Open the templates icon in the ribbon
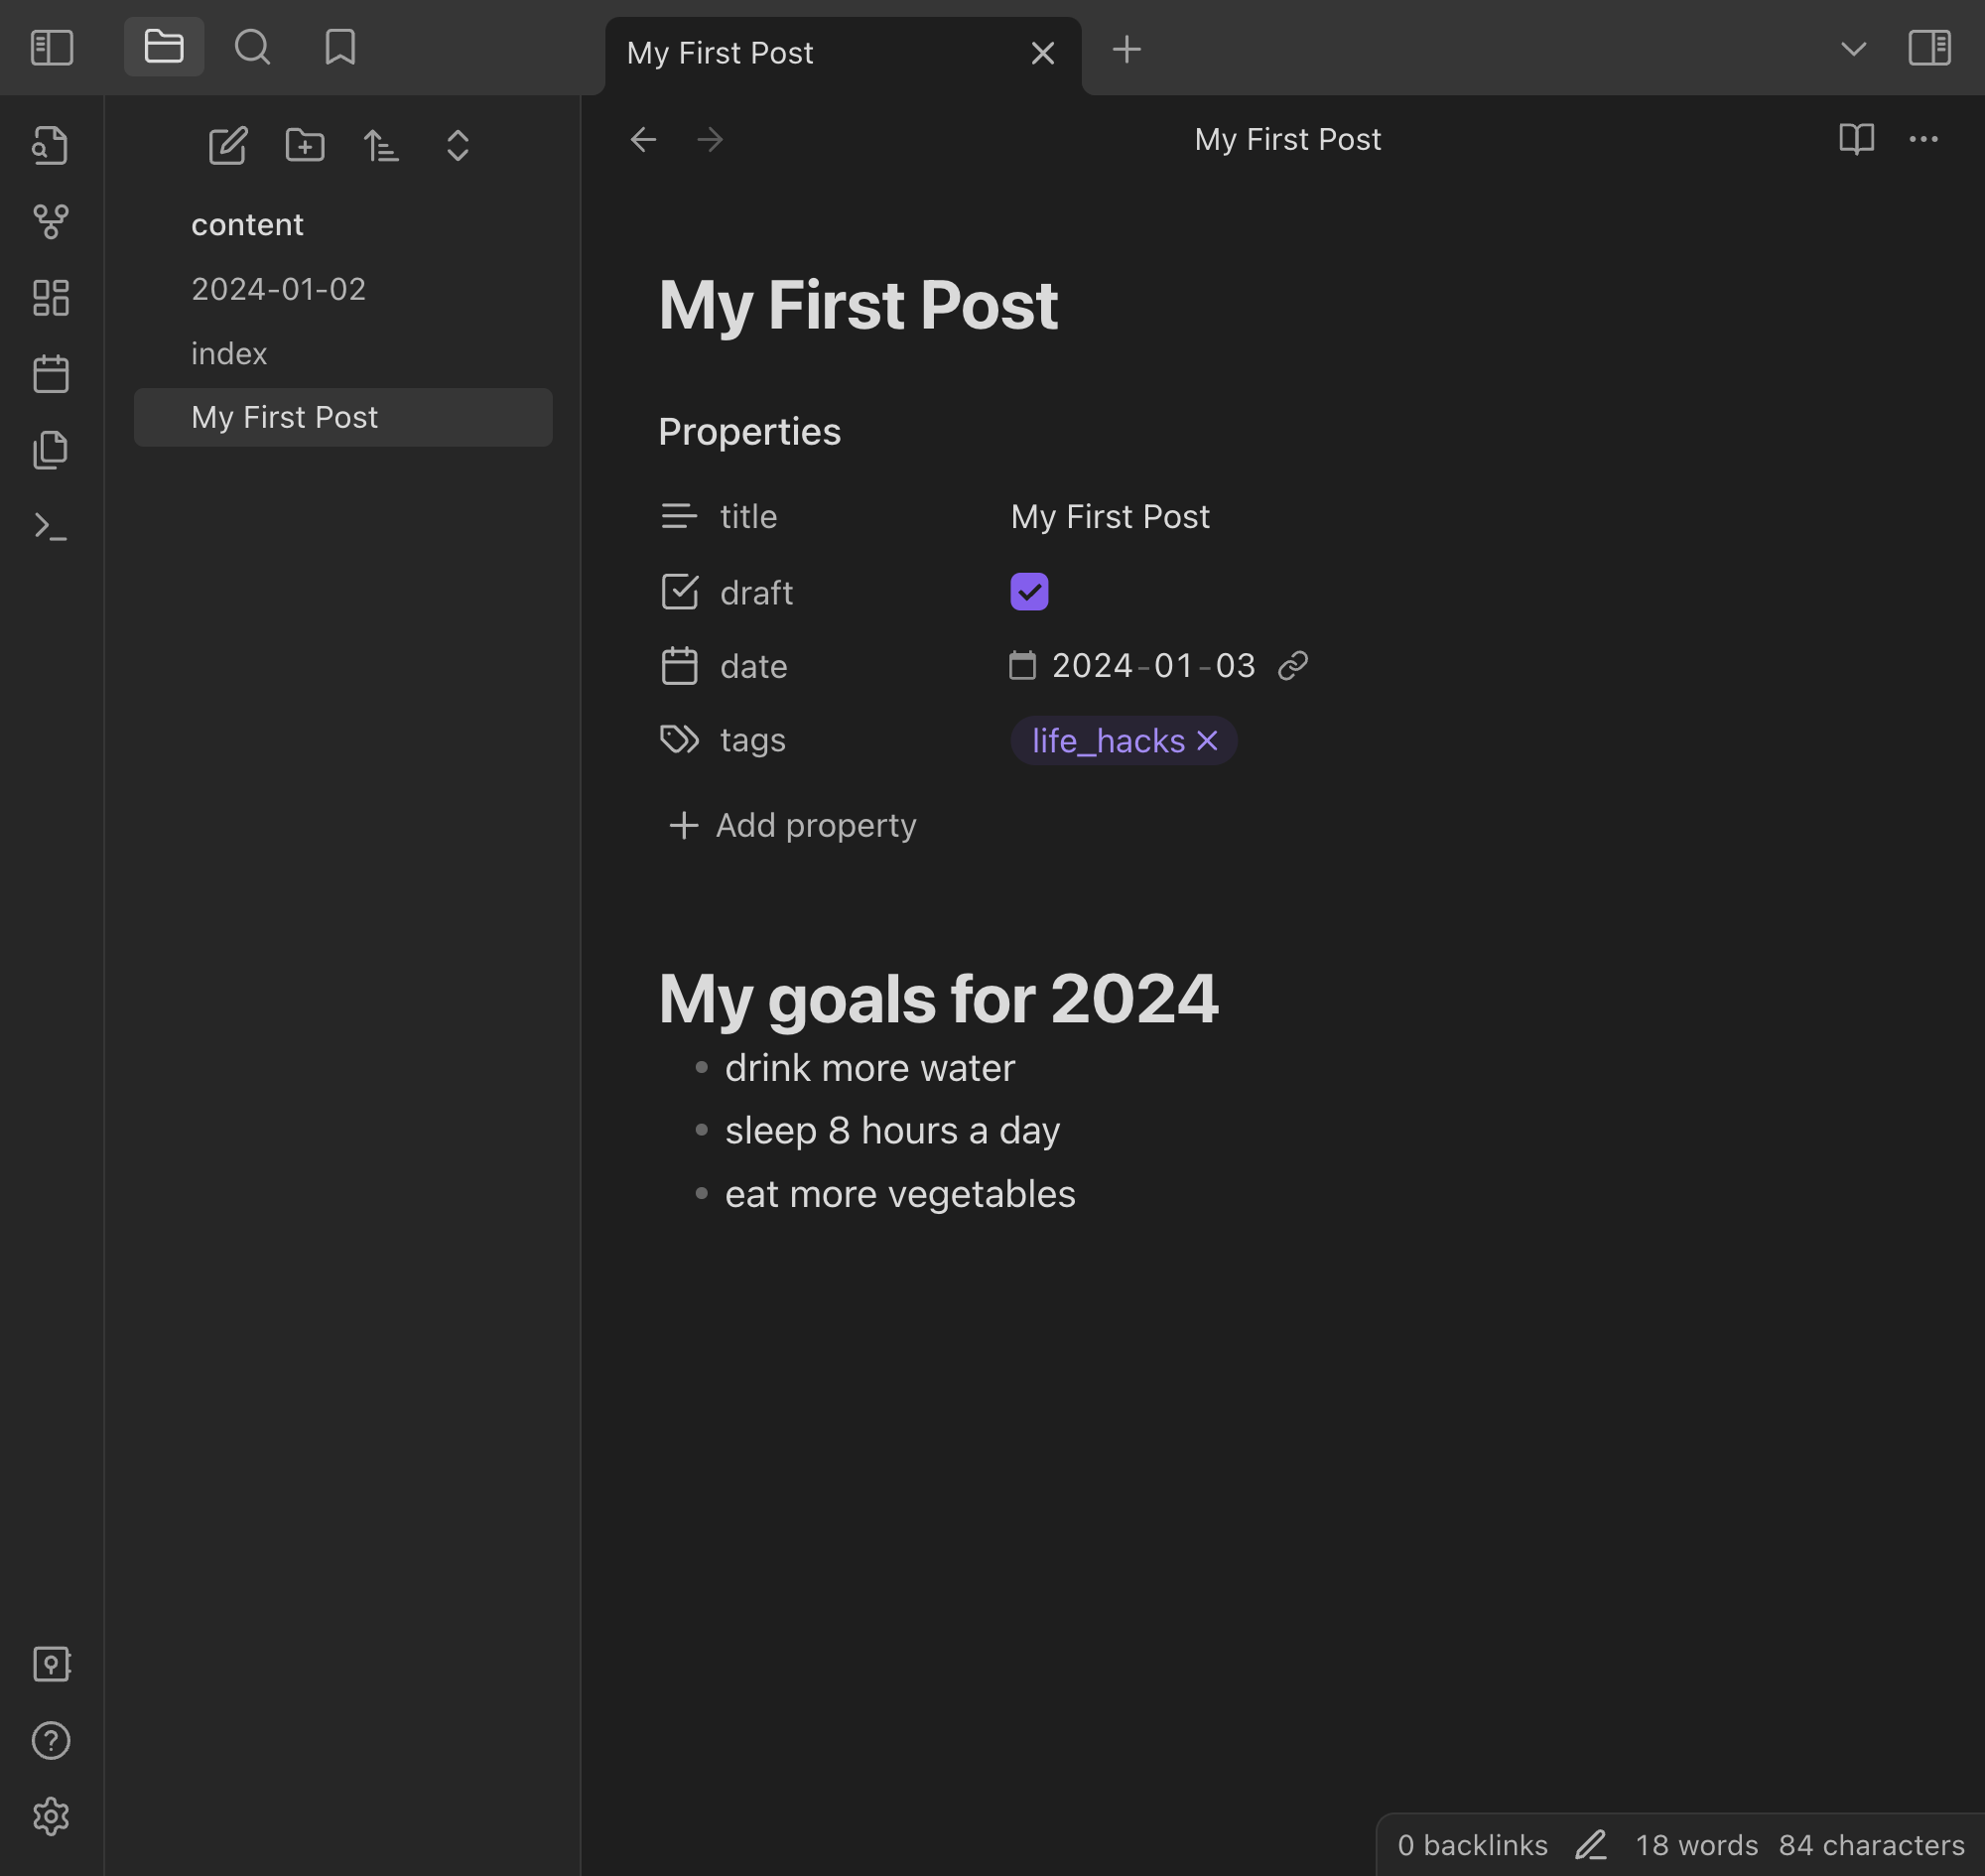Viewport: 1985px width, 1876px height. click(x=50, y=450)
